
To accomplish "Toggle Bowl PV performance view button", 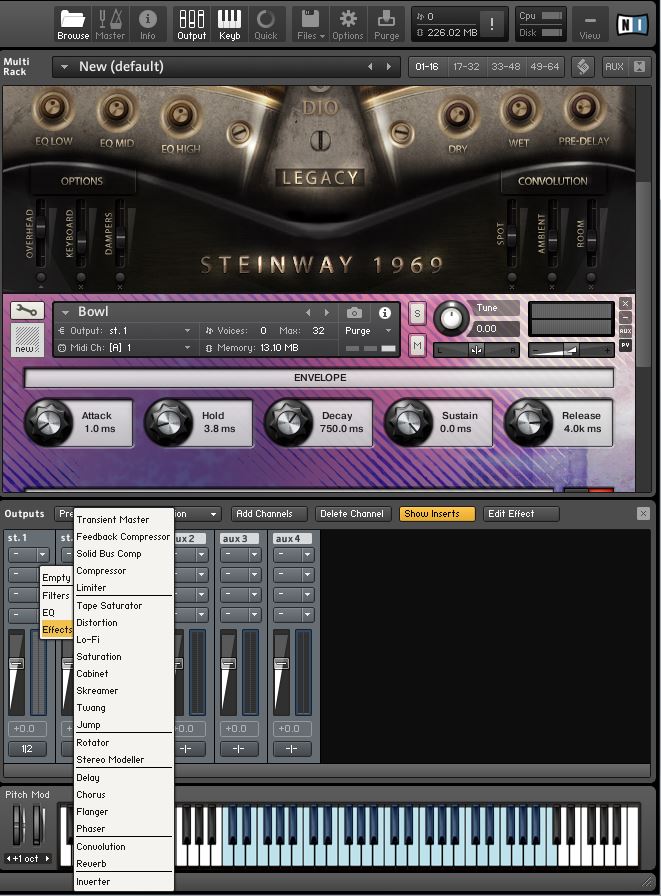I will coord(626,345).
